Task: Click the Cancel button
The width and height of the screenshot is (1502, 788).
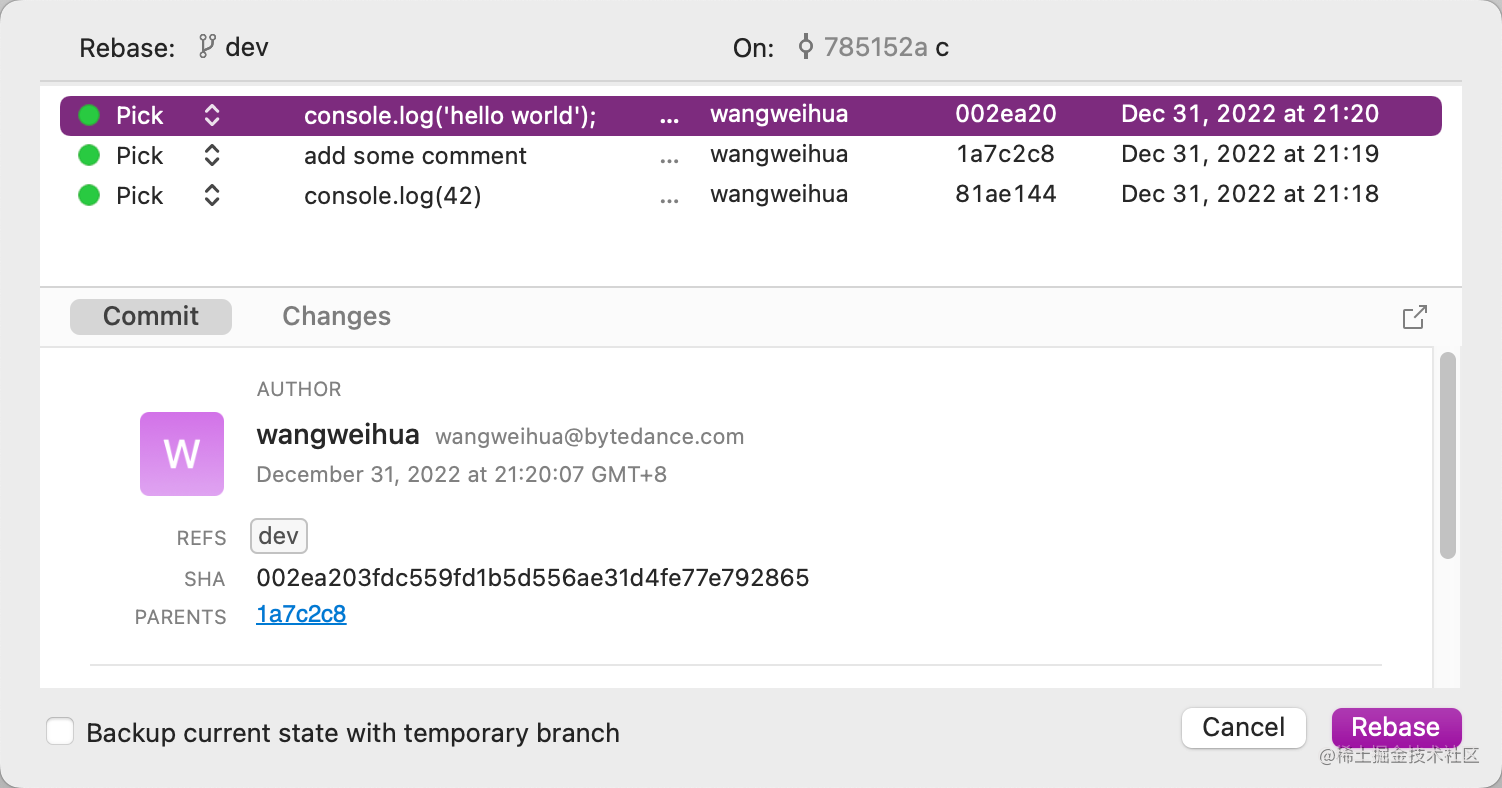Action: pyautogui.click(x=1244, y=727)
